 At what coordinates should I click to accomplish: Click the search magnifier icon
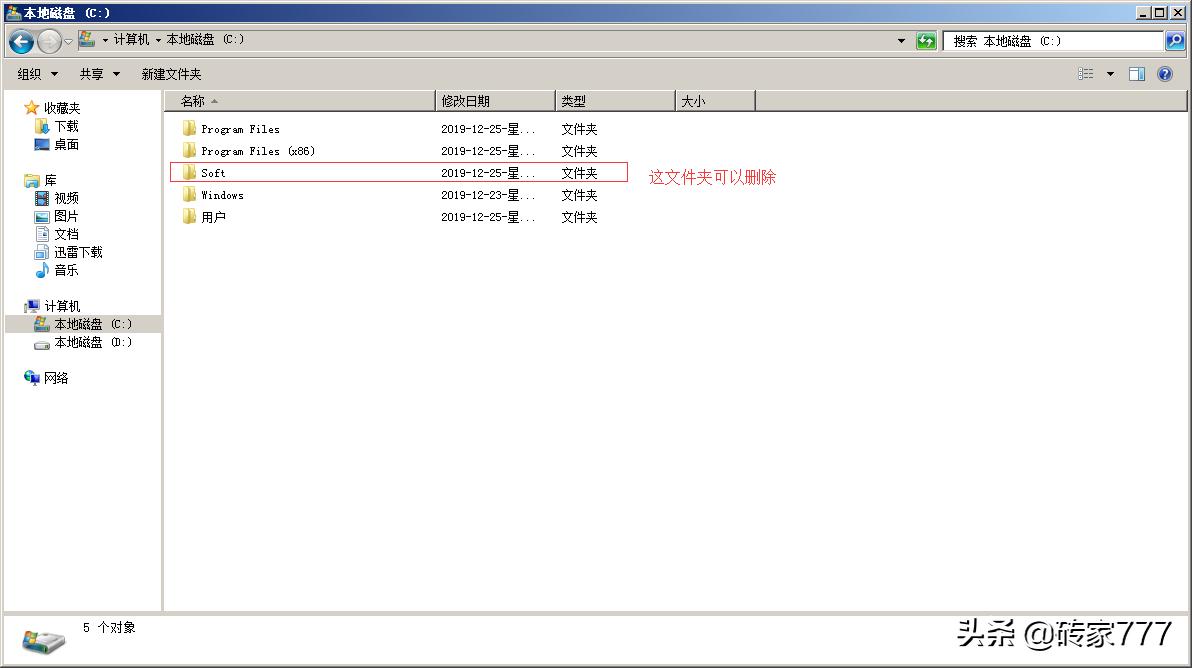click(1175, 41)
